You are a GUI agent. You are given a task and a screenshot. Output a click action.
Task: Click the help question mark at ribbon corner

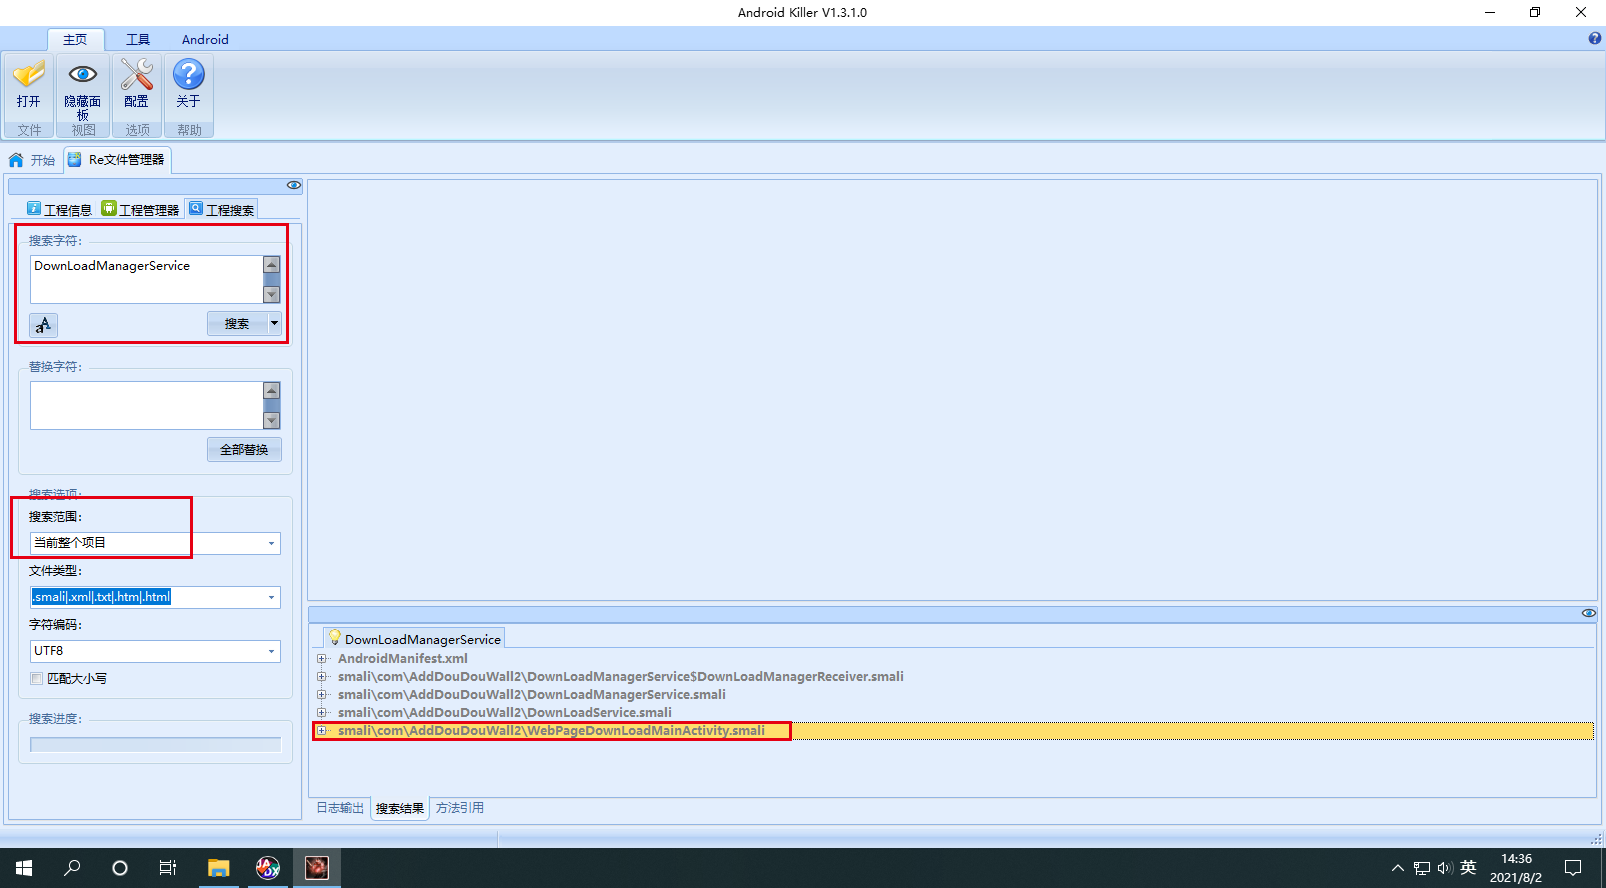tap(1594, 38)
